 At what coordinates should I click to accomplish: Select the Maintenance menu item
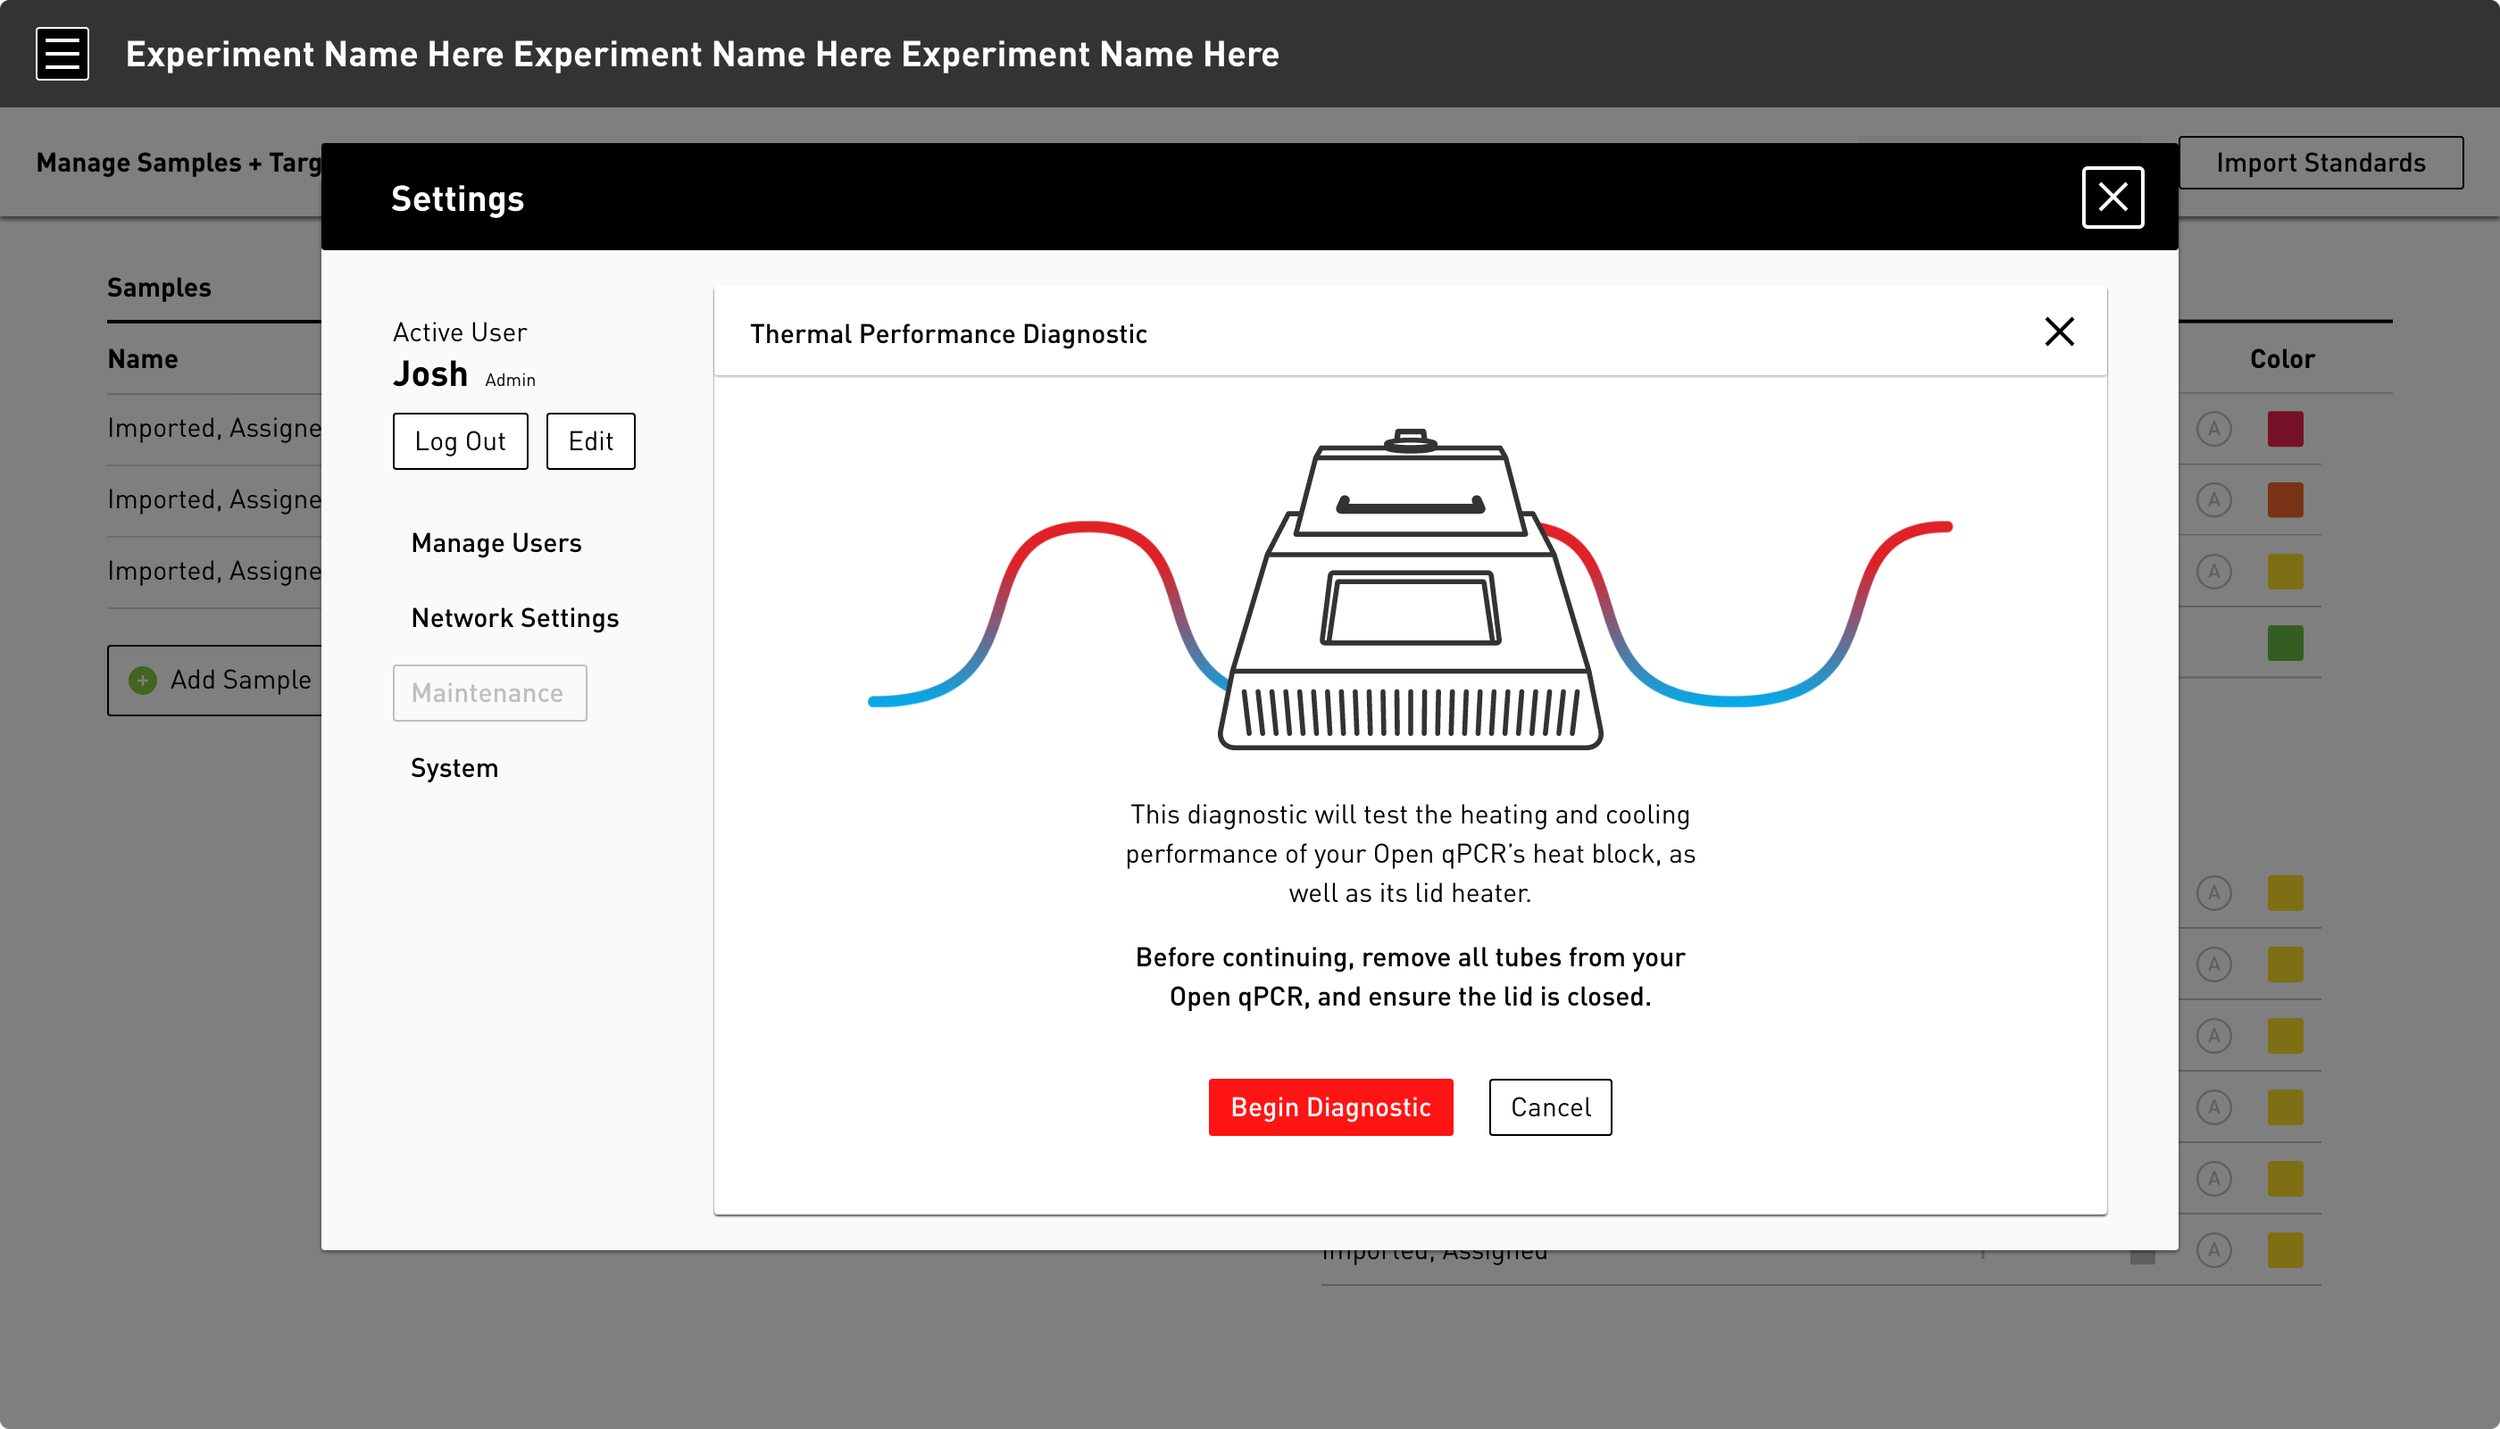pos(489,693)
